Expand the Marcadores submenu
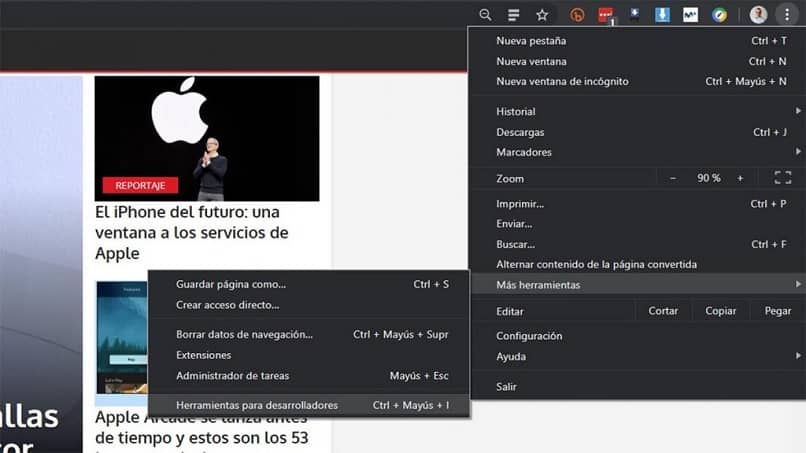The width and height of the screenshot is (806, 453). point(639,152)
